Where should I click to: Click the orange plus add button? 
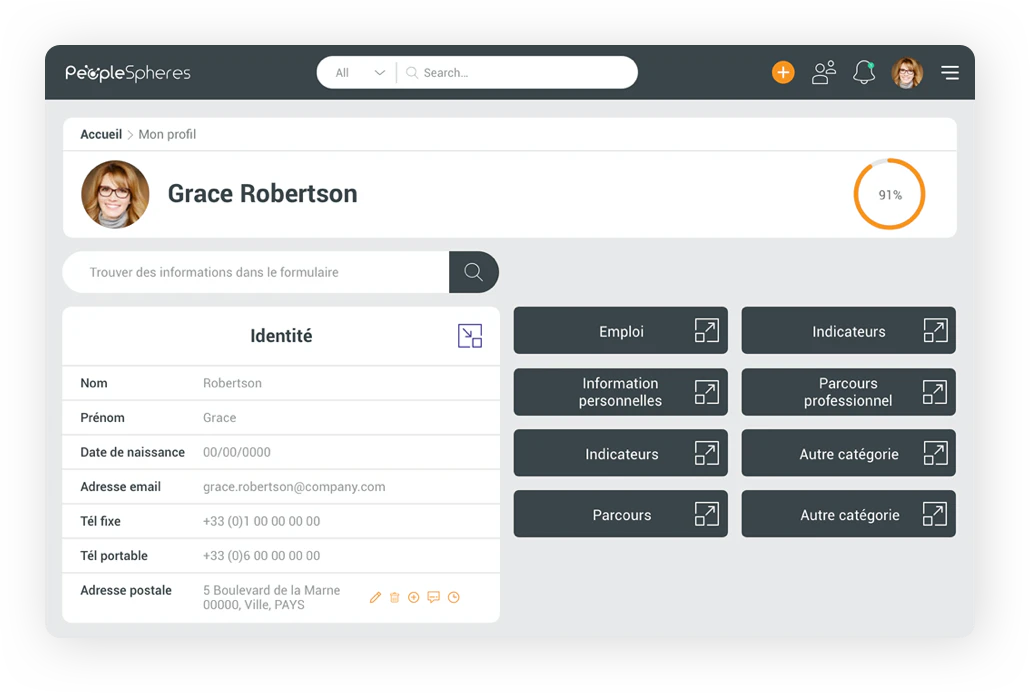(x=782, y=72)
